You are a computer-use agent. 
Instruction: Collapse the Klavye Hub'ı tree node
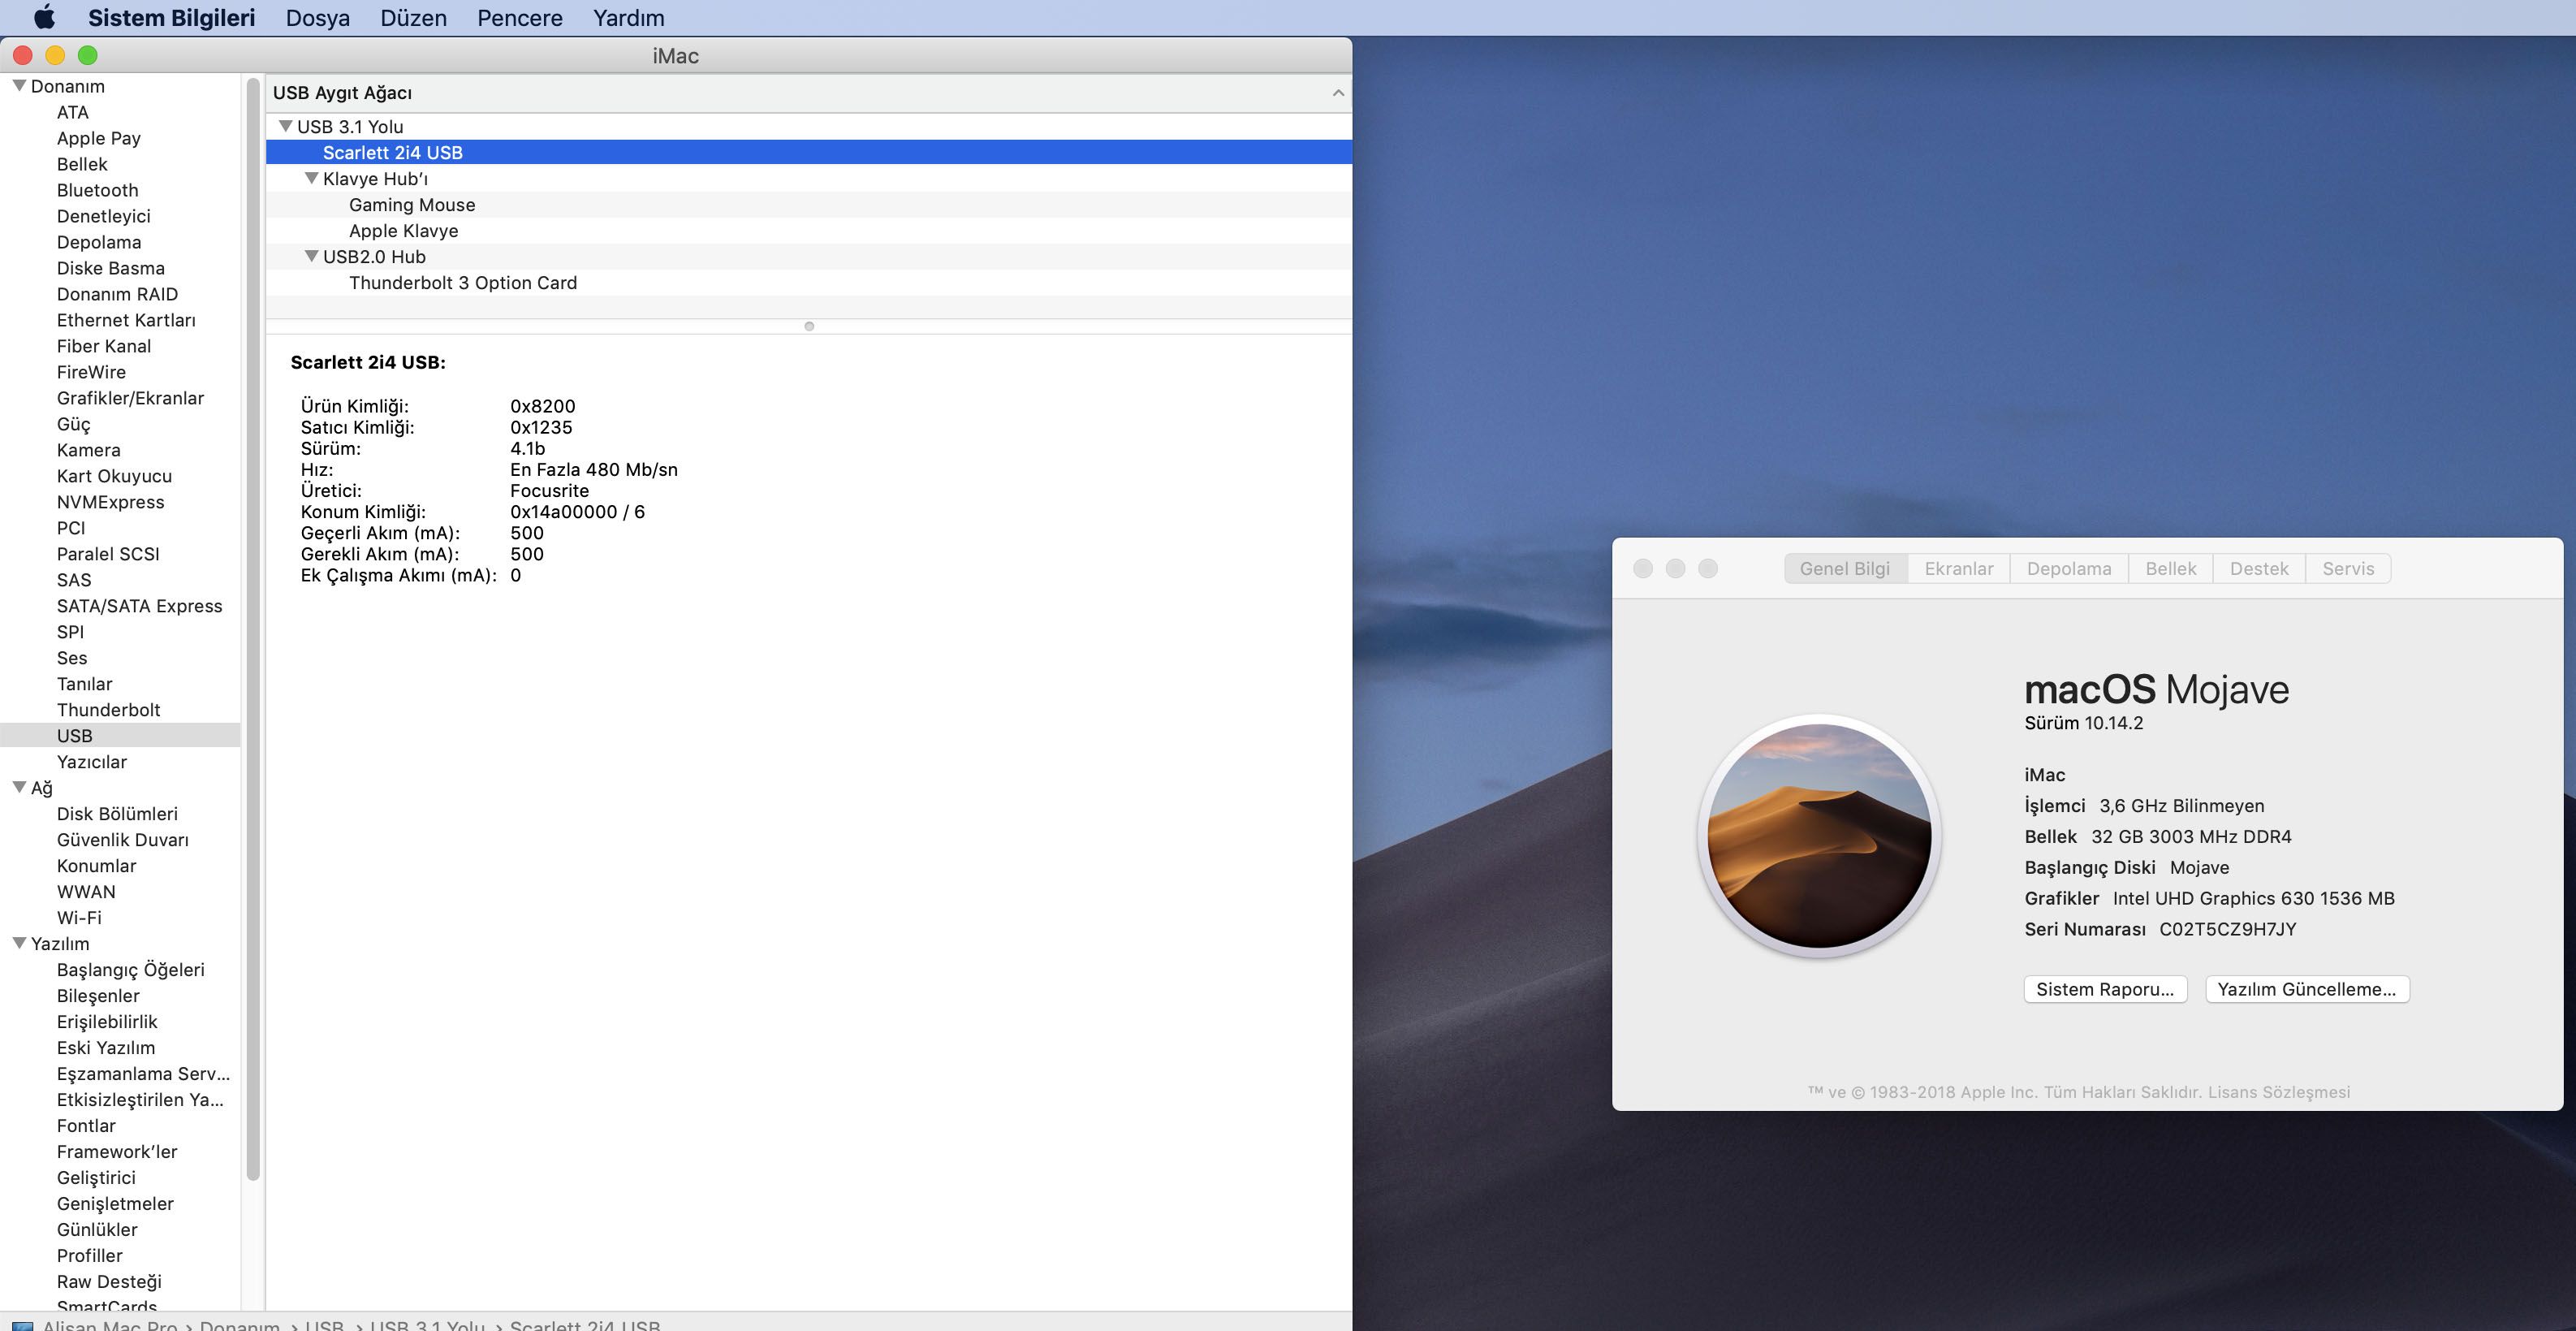[311, 179]
